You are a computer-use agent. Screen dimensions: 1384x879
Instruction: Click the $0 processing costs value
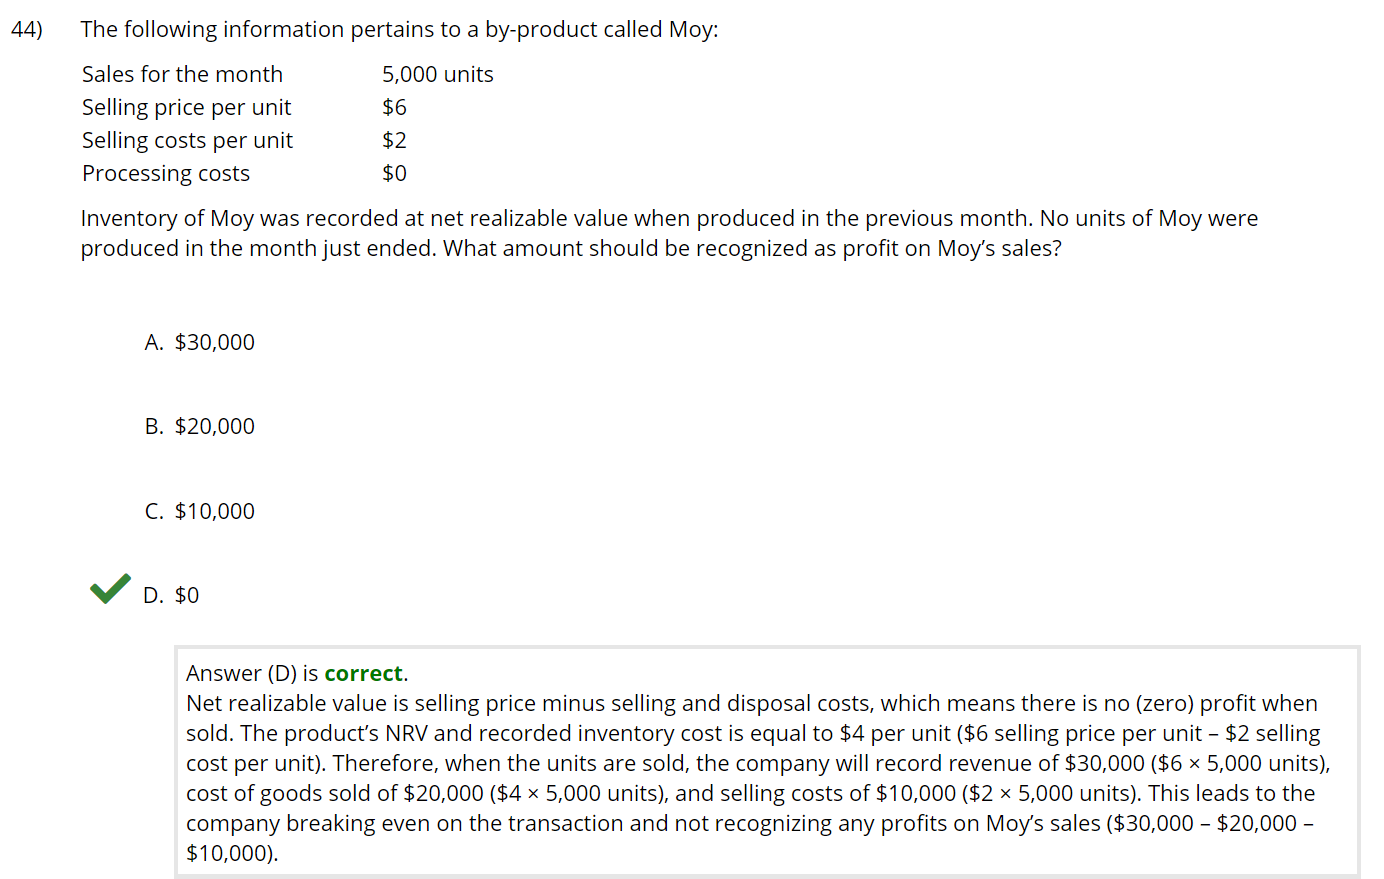coord(394,173)
